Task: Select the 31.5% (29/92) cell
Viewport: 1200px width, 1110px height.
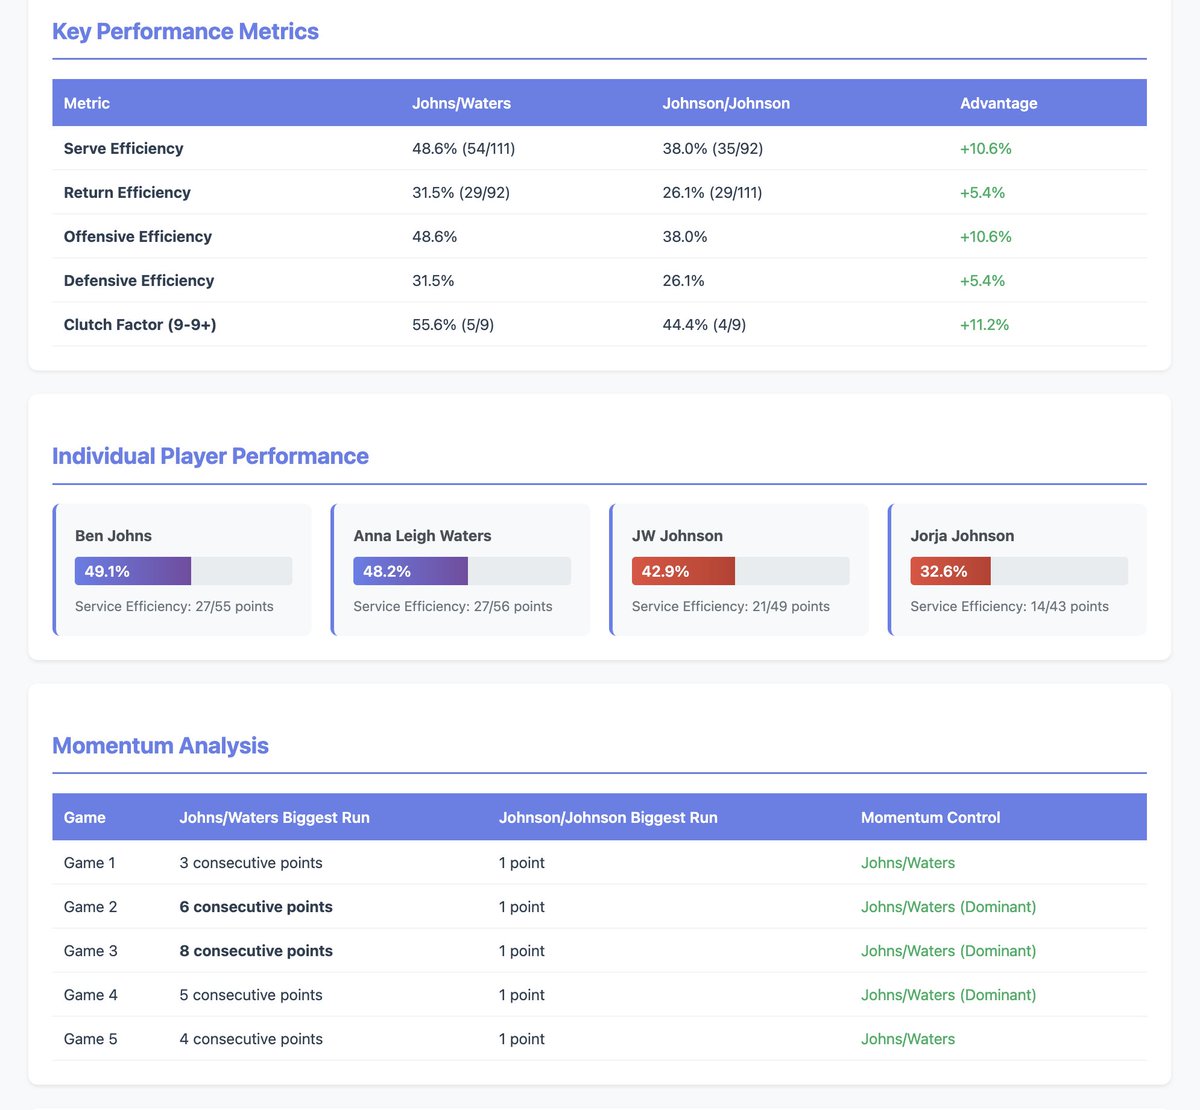Action: (x=461, y=192)
